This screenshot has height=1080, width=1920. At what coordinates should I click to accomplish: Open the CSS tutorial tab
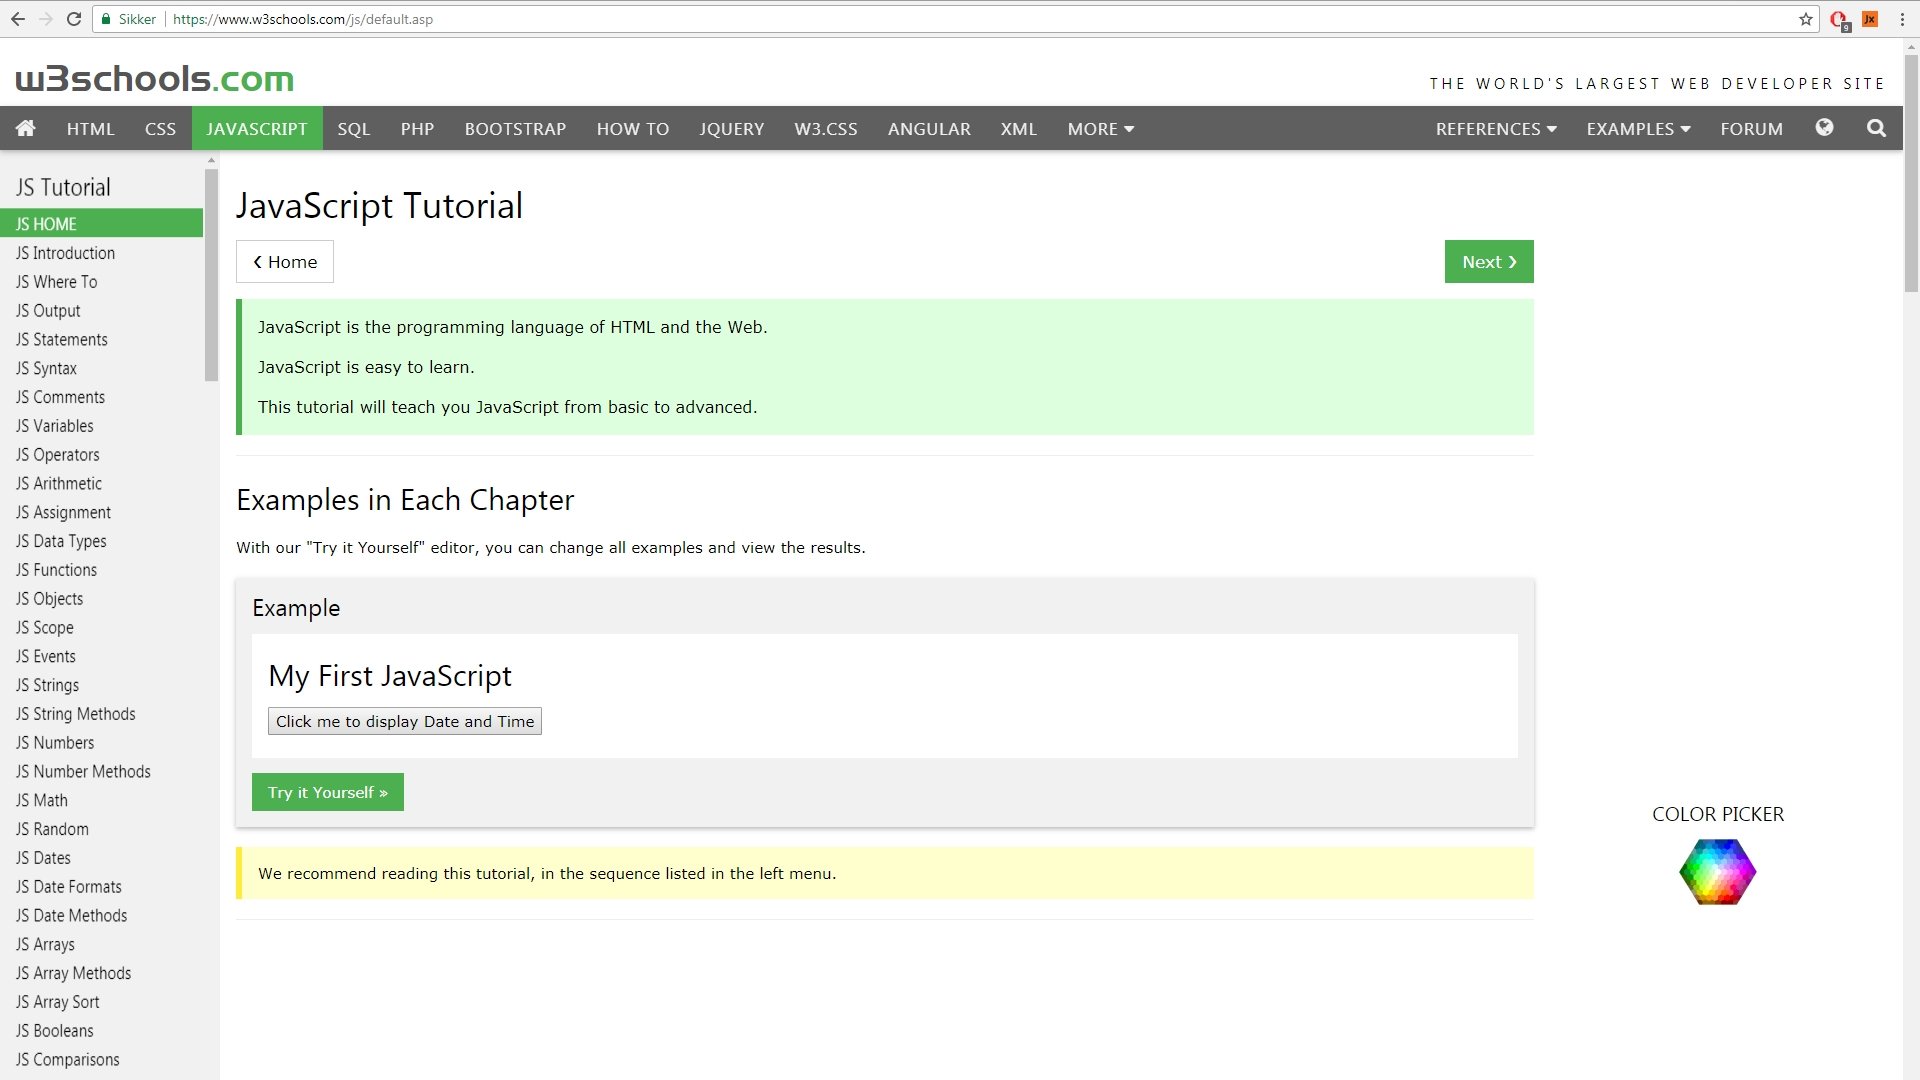point(160,129)
